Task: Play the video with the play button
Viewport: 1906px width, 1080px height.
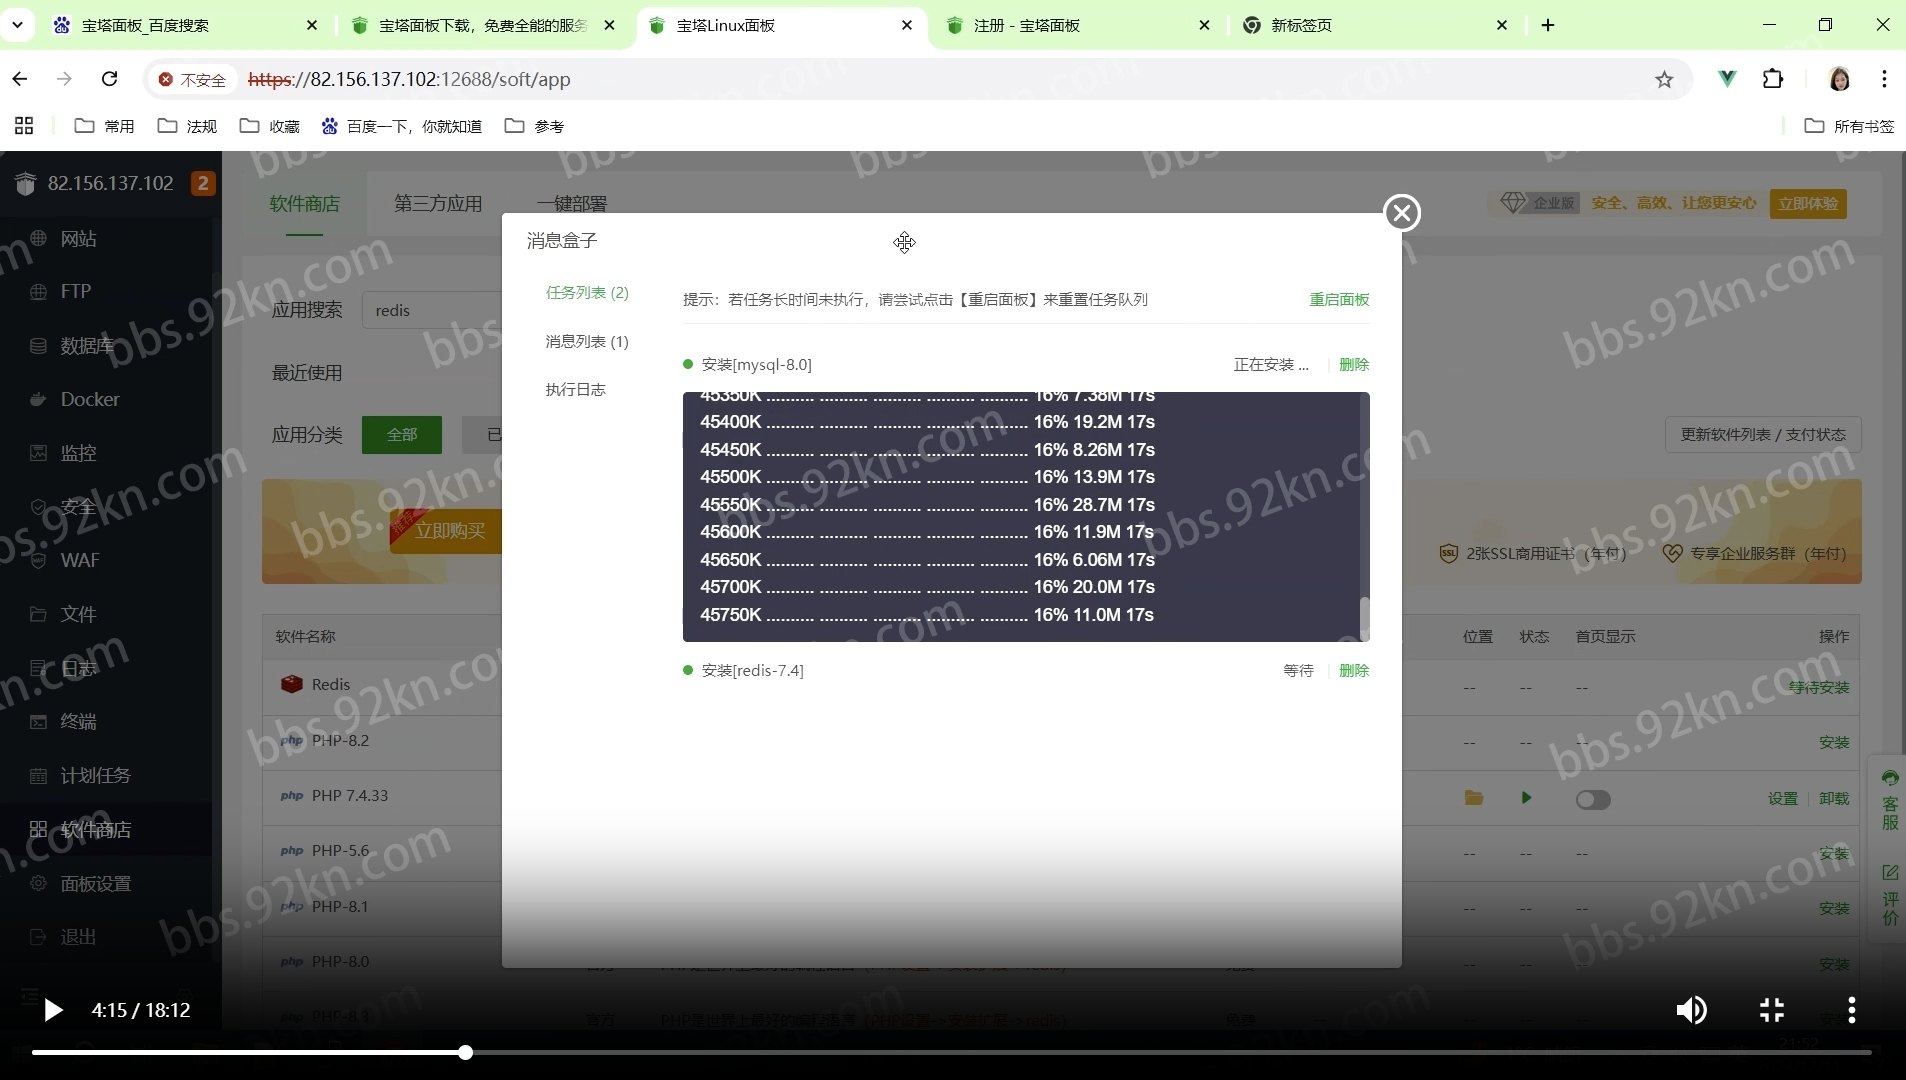Action: tap(53, 1010)
